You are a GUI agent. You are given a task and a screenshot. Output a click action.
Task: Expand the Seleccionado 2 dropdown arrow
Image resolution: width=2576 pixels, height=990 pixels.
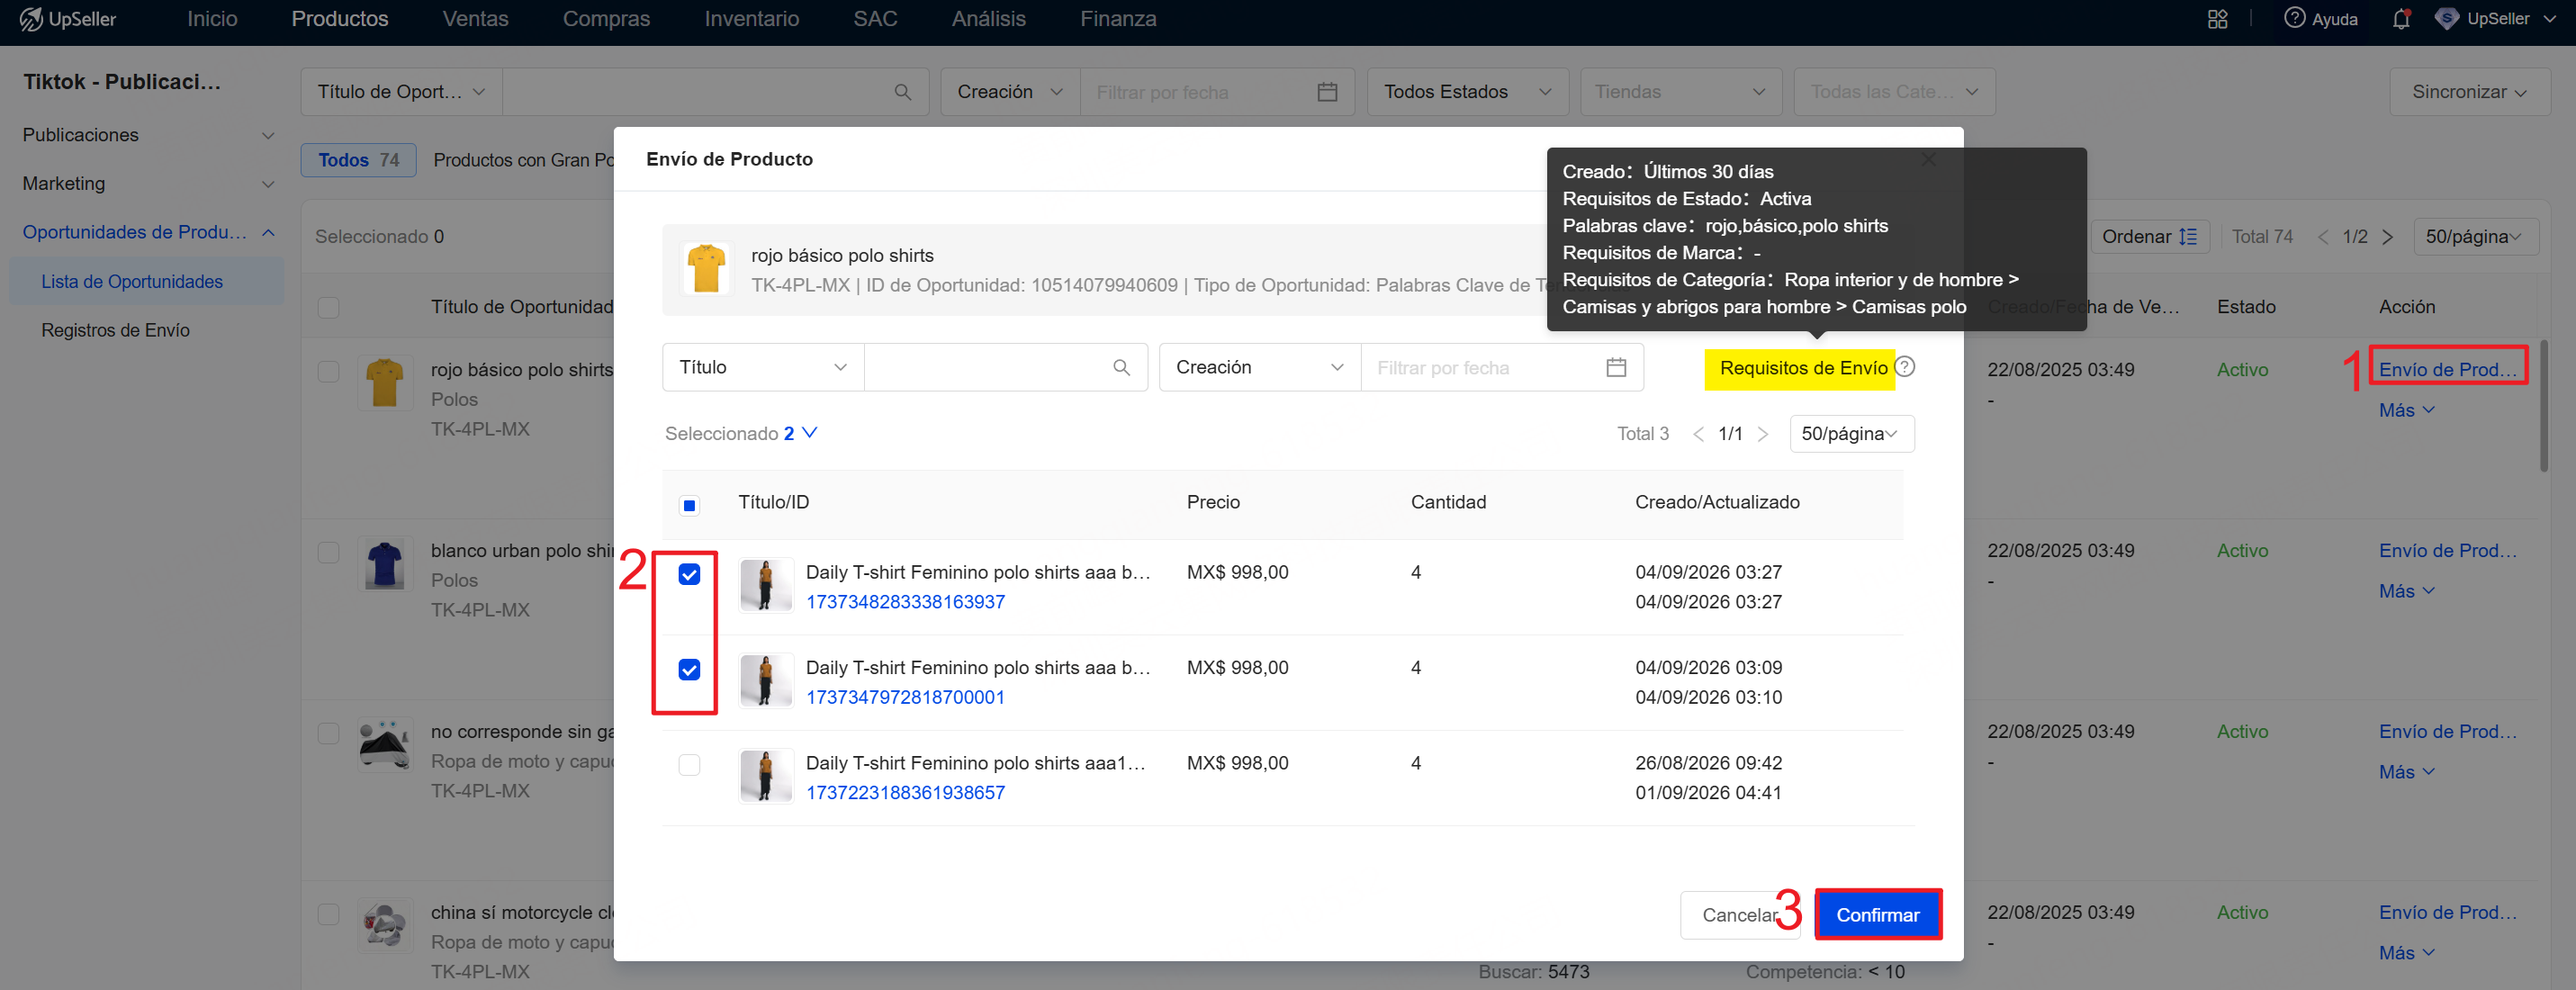pos(810,432)
